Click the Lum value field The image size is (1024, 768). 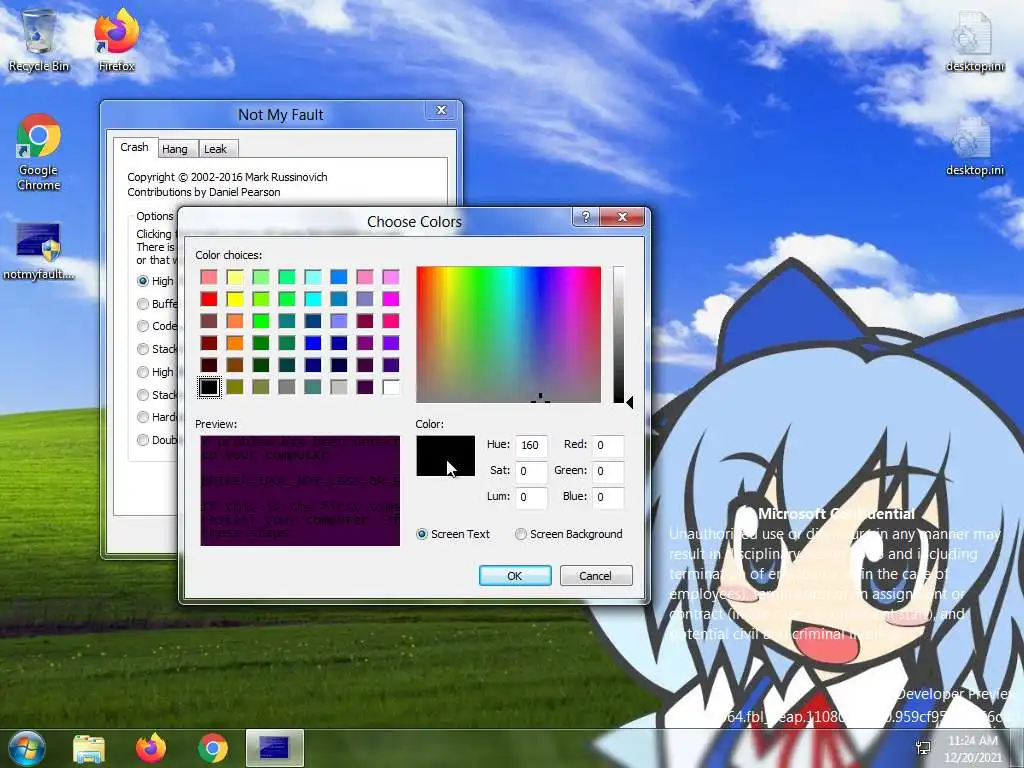[x=530, y=497]
